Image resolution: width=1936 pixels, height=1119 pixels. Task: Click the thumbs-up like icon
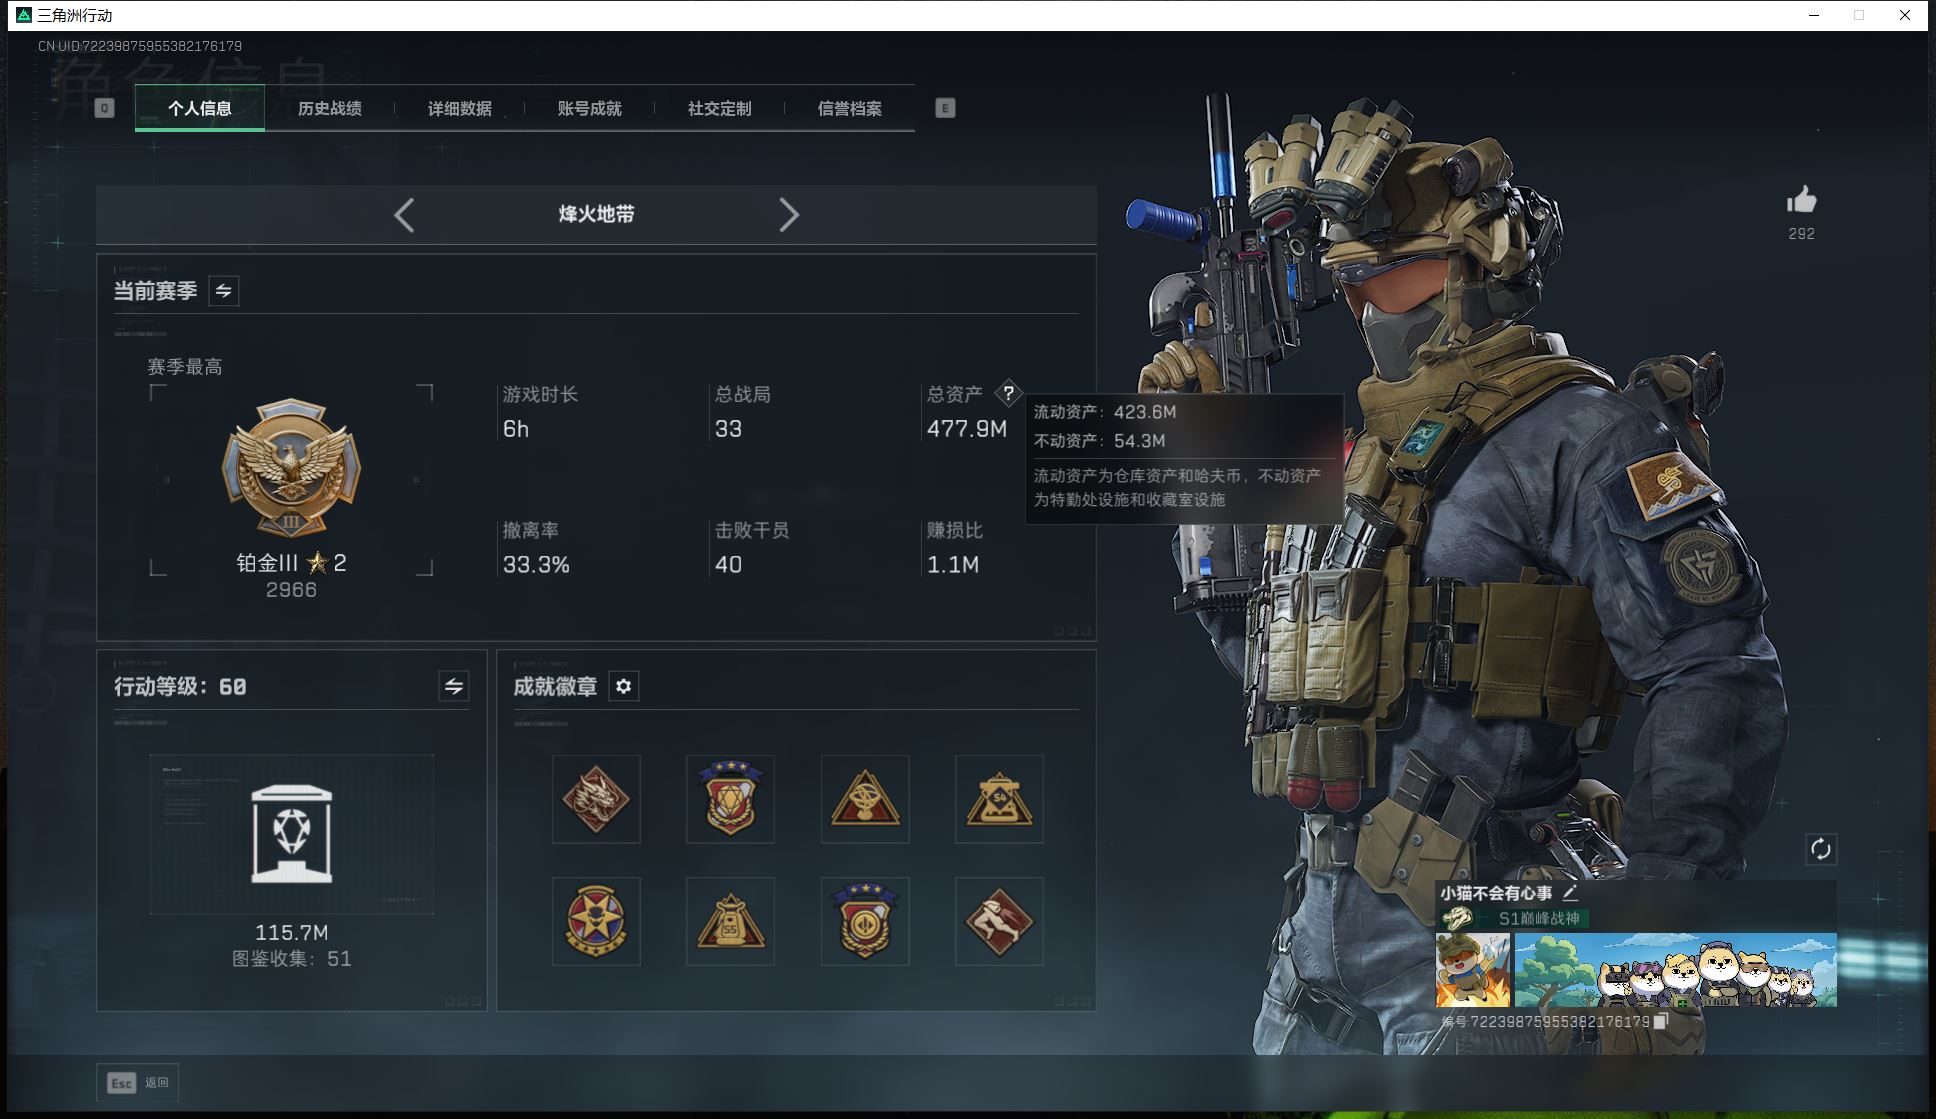click(x=1801, y=200)
